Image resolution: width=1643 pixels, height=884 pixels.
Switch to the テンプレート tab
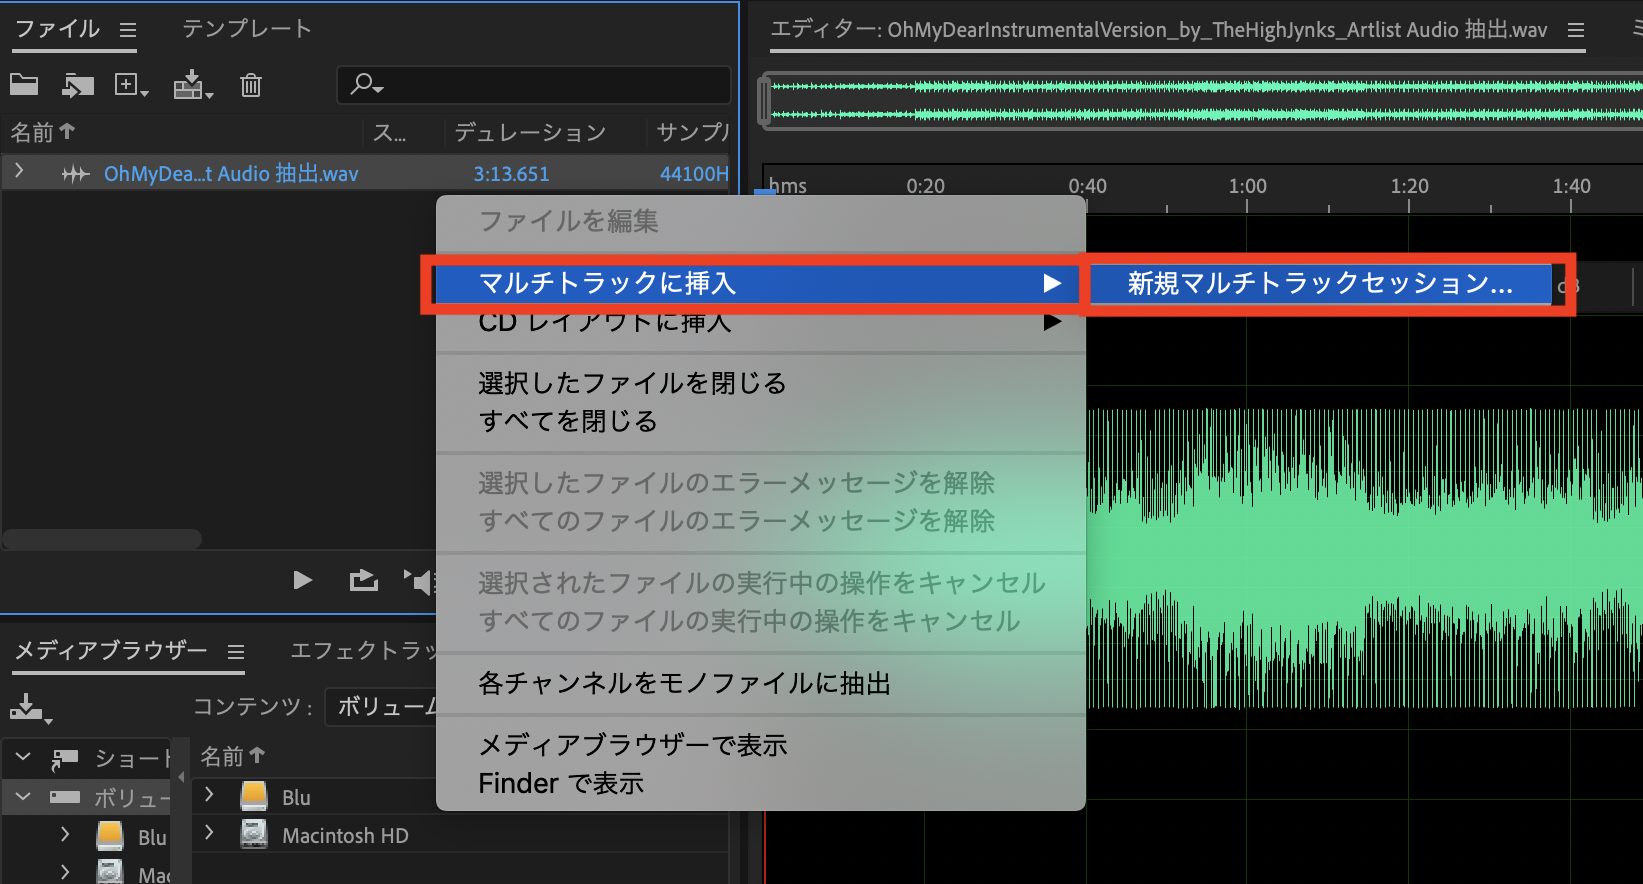point(247,29)
